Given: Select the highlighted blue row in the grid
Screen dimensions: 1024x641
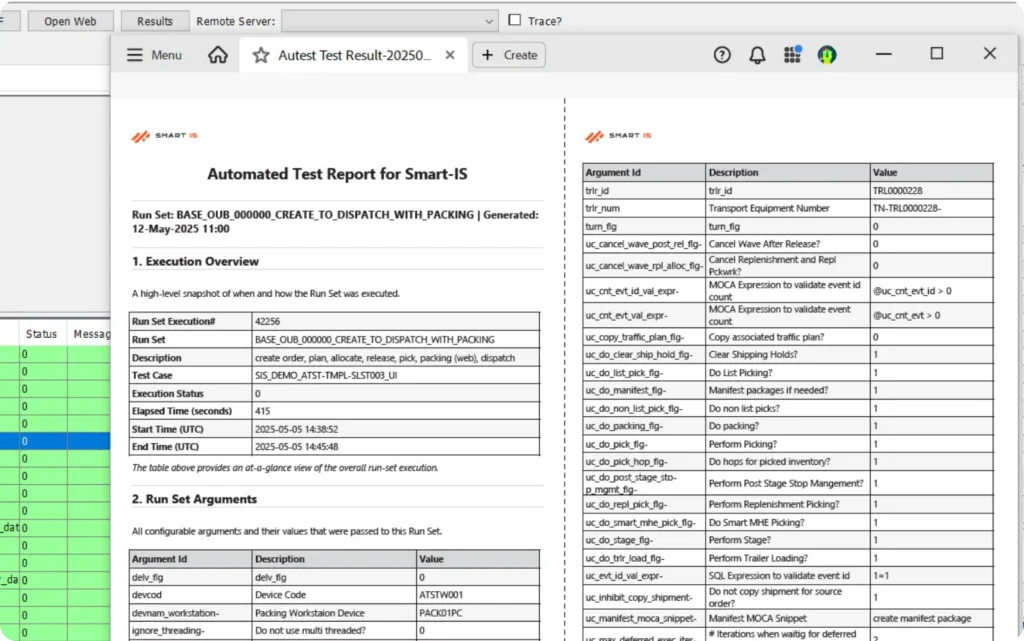Looking at the screenshot, I should (x=55, y=441).
